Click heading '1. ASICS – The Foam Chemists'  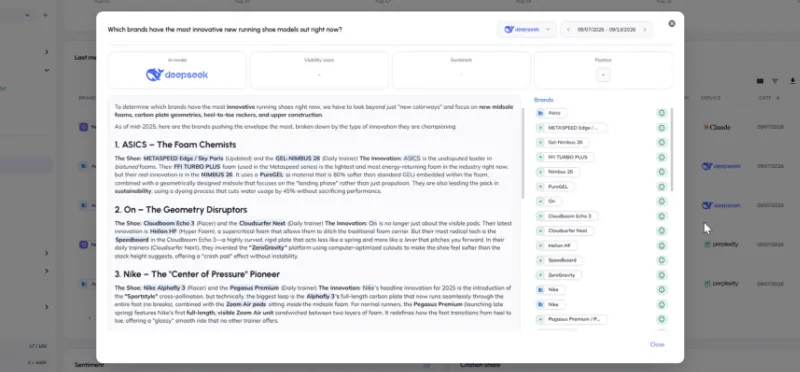(x=175, y=145)
